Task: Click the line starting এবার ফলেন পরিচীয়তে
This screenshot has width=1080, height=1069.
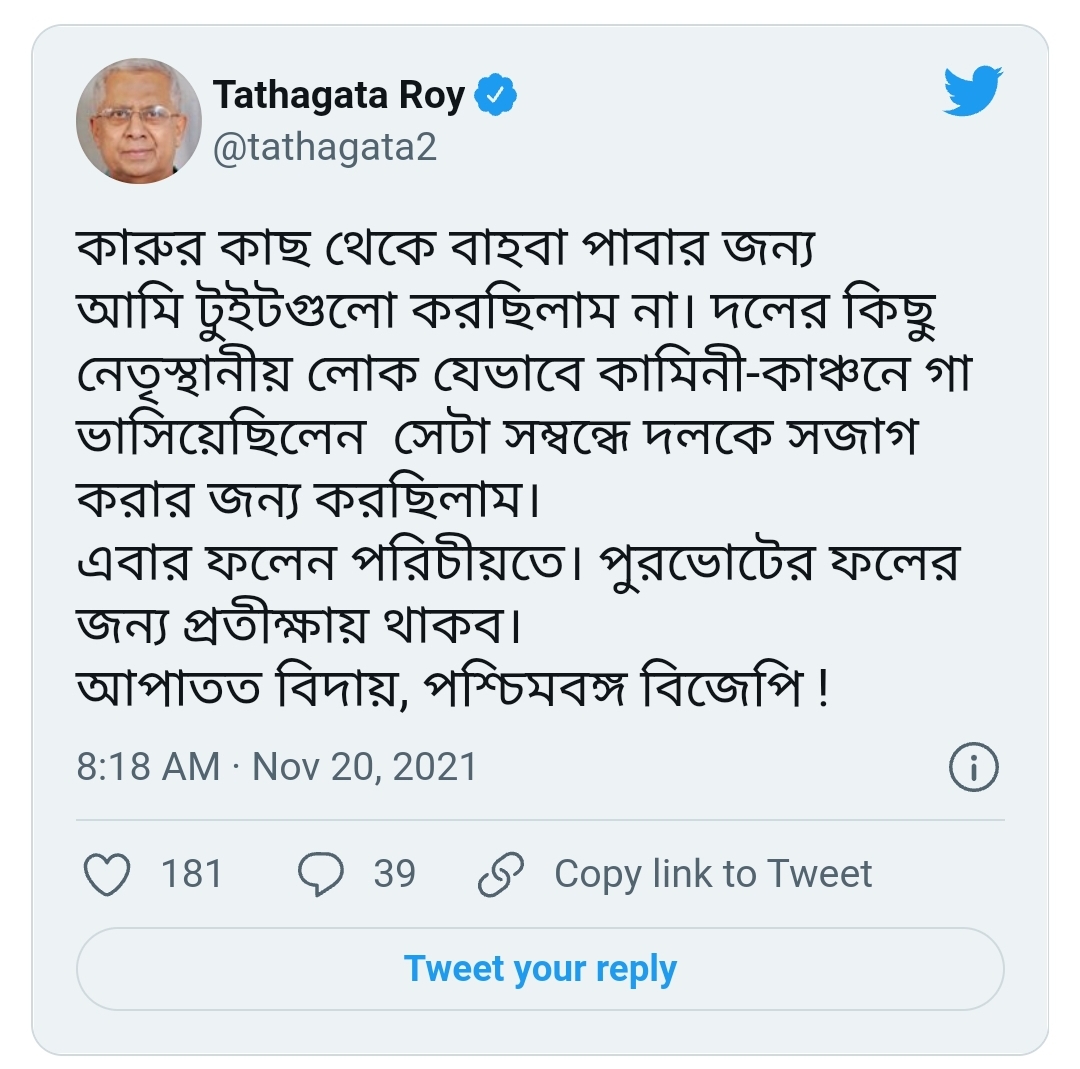Action: [x=518, y=563]
